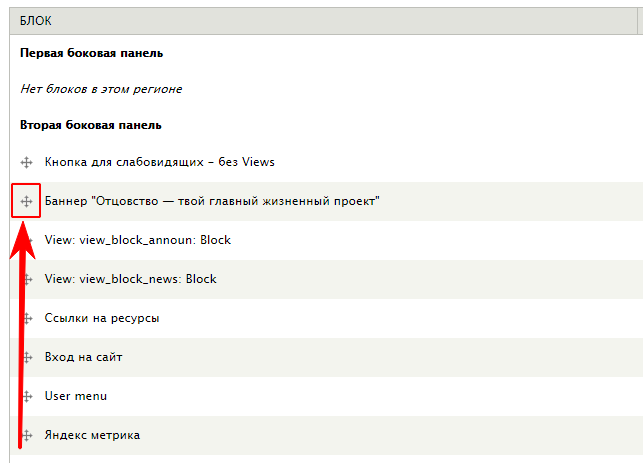The image size is (643, 463).
Task: Click Баннер "Отцовство — твой главный жизненный проект" label
Action: (212, 201)
